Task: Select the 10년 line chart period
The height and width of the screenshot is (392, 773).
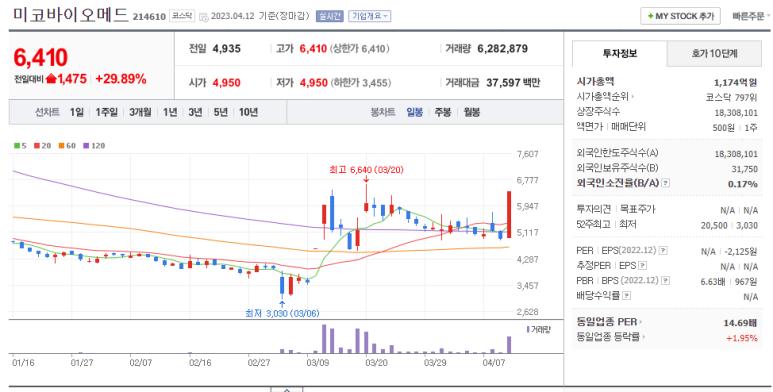Action: pyautogui.click(x=248, y=112)
